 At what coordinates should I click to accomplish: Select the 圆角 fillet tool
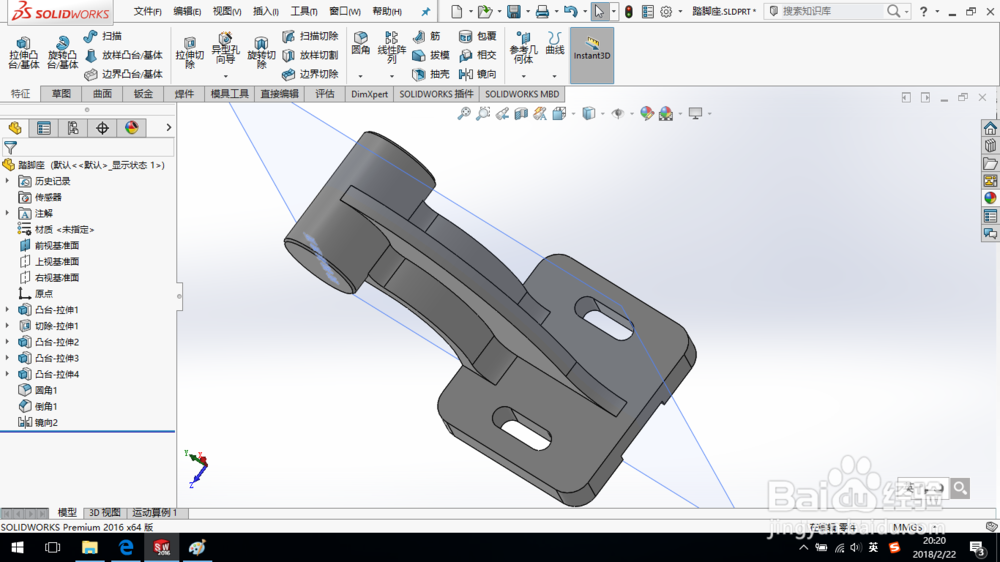pyautogui.click(x=360, y=45)
